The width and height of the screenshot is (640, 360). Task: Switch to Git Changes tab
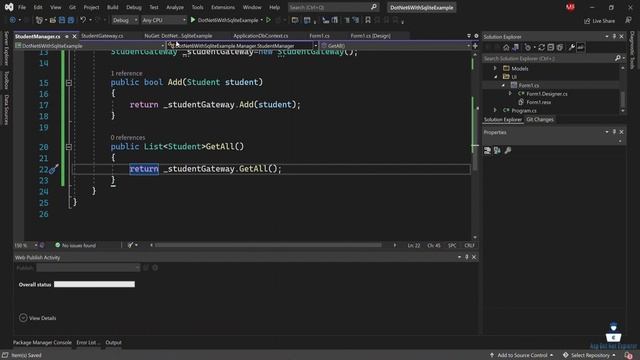point(540,120)
